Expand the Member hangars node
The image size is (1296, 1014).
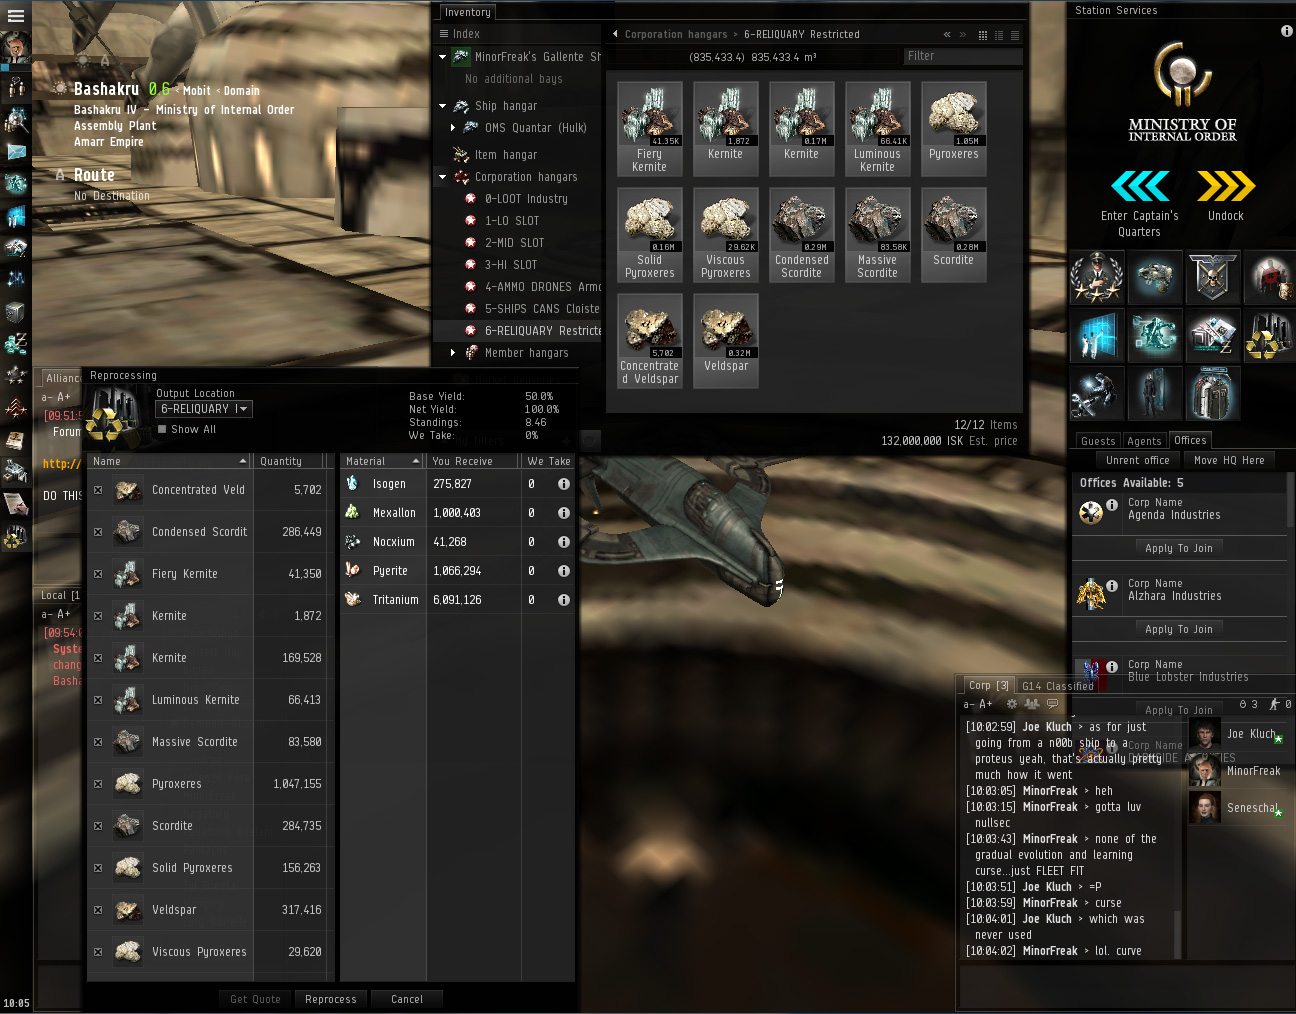453,353
